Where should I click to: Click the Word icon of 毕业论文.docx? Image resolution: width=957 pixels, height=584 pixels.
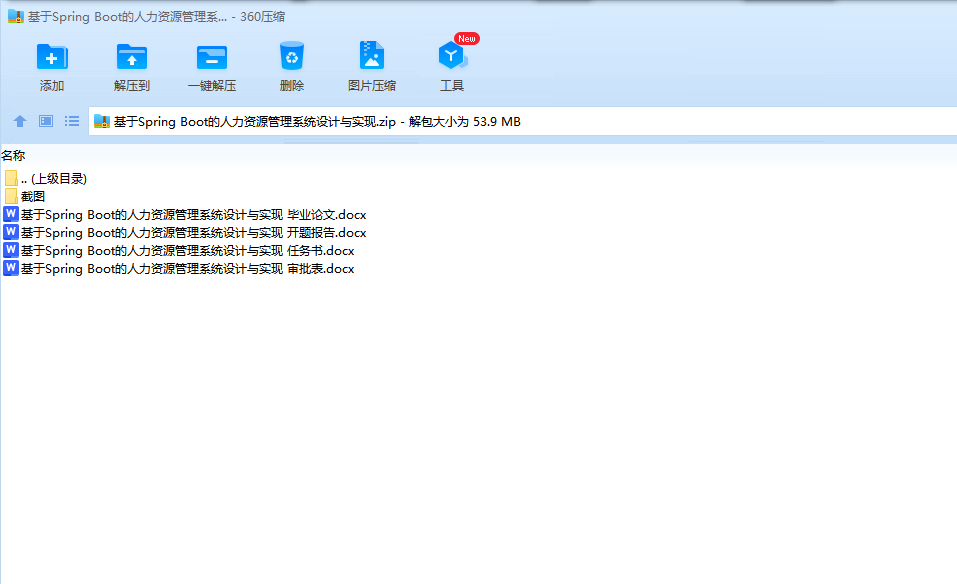click(x=10, y=214)
